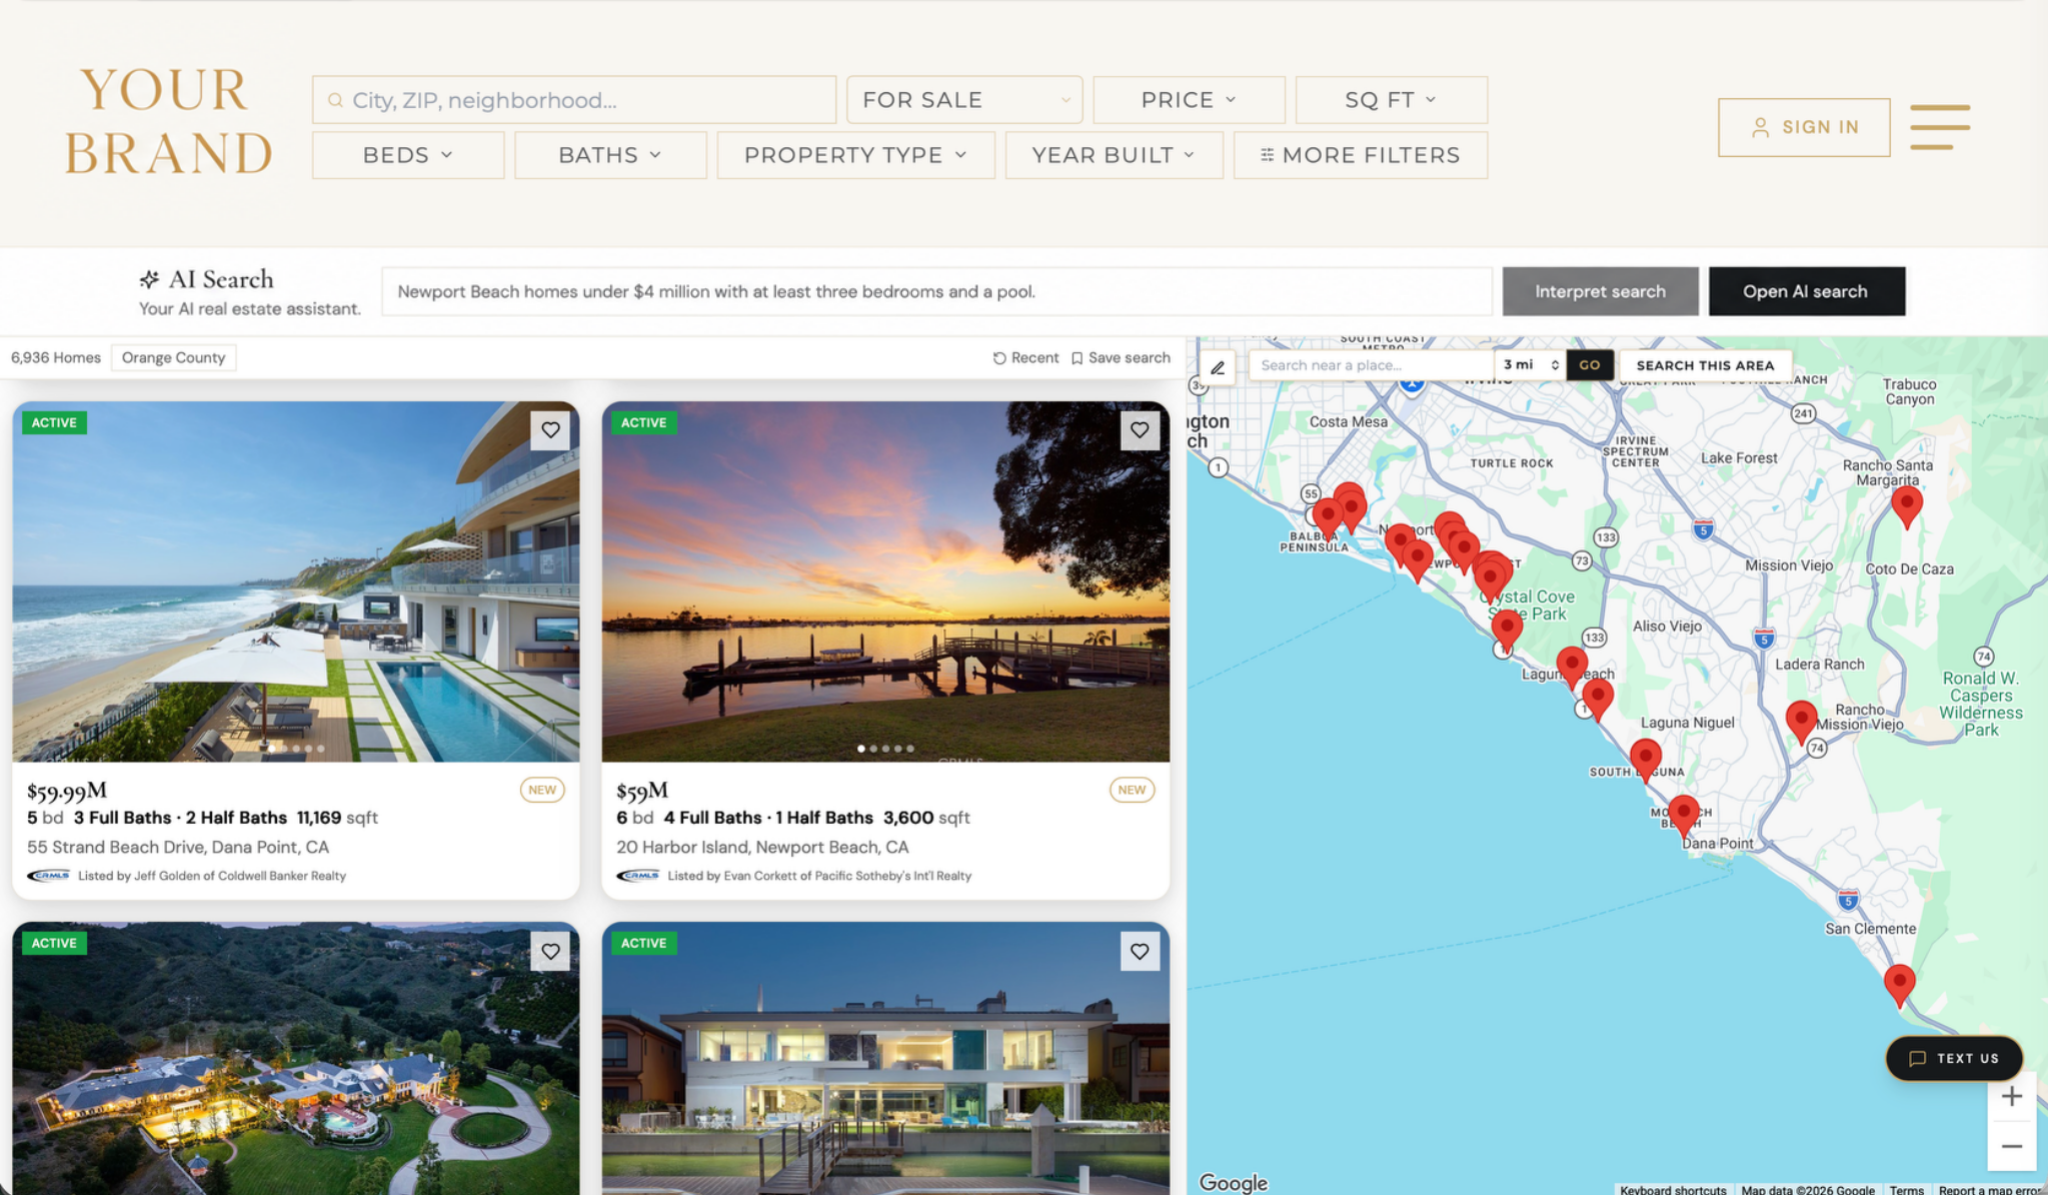Click the AI Search sparkle icon
Image resolution: width=2048 pixels, height=1195 pixels.
(149, 279)
